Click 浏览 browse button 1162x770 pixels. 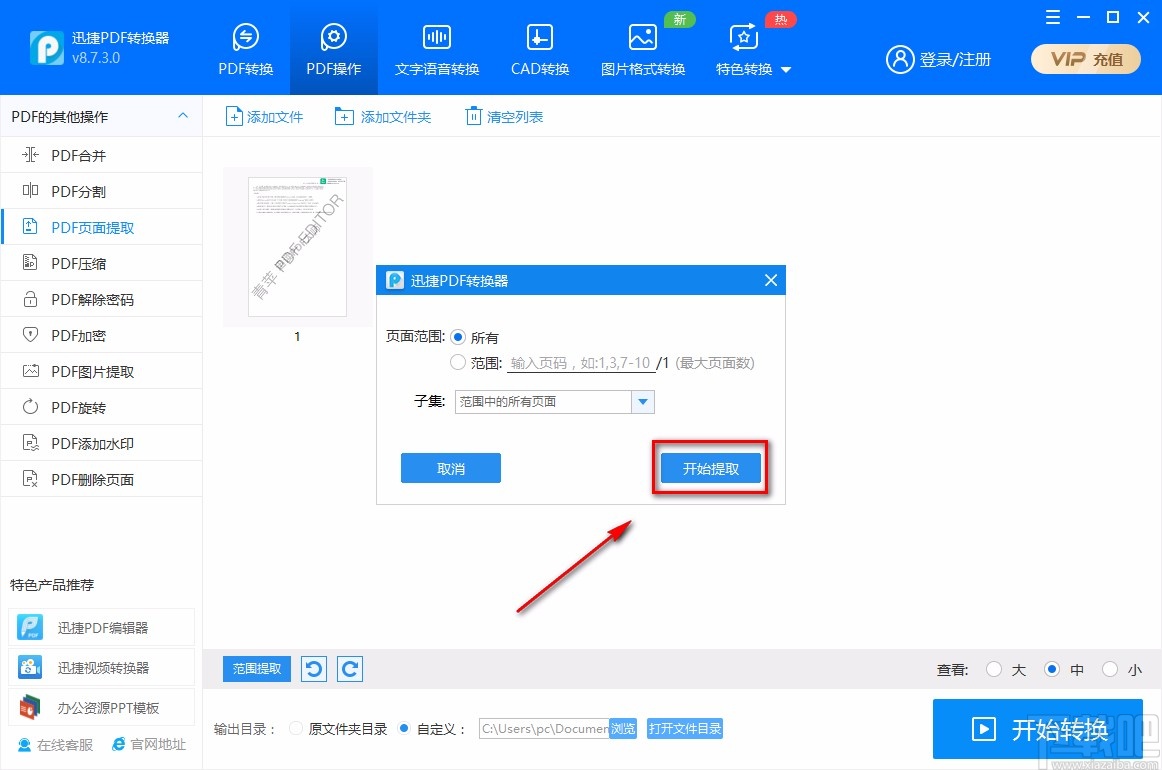point(623,728)
